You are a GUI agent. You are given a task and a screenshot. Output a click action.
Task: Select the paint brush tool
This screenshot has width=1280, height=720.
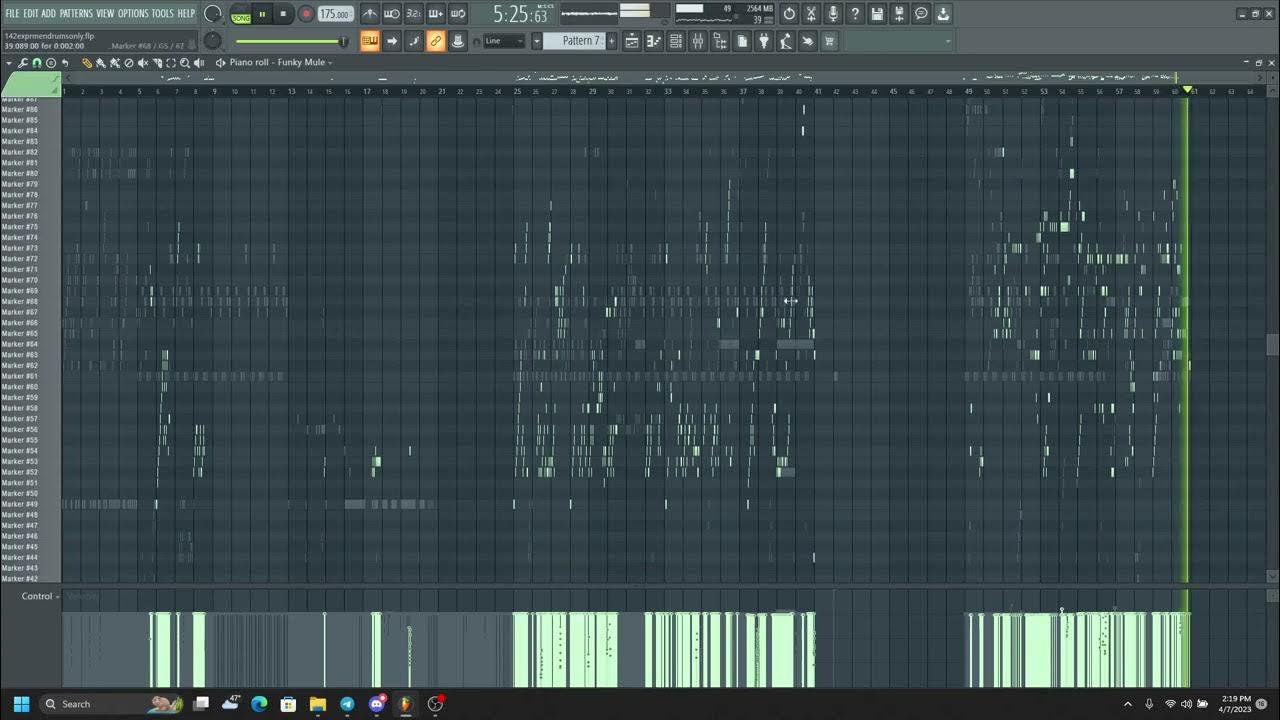(101, 63)
